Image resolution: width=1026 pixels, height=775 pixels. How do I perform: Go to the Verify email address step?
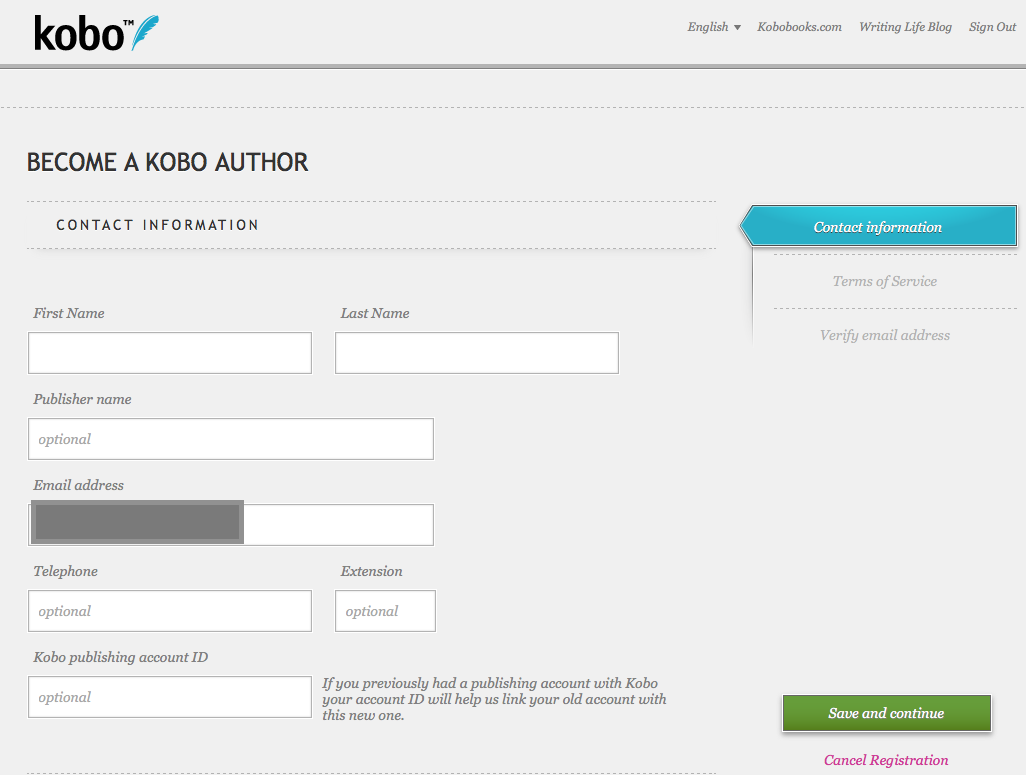[x=885, y=335]
